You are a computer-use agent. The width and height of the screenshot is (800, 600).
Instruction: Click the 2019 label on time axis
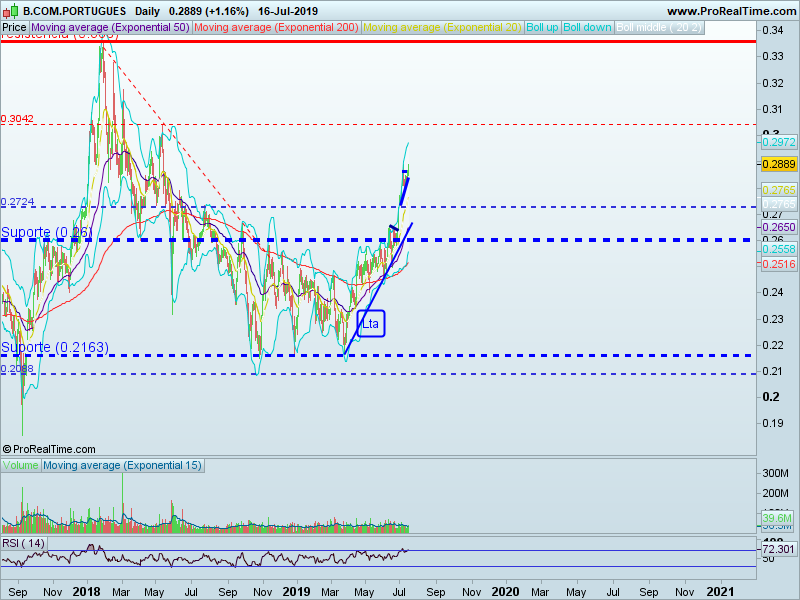coord(296,592)
